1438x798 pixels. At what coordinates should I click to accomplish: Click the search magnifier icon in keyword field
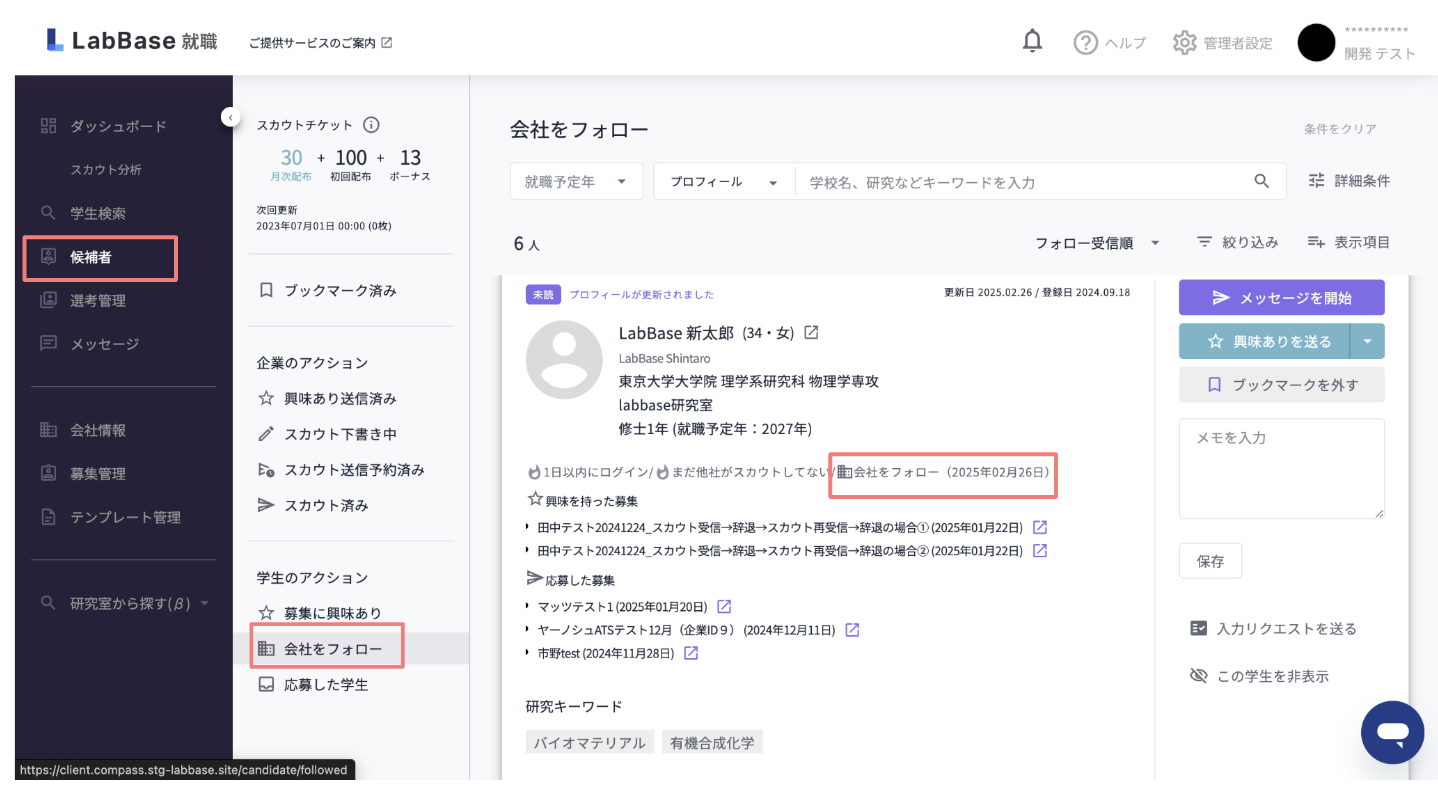tap(1262, 181)
